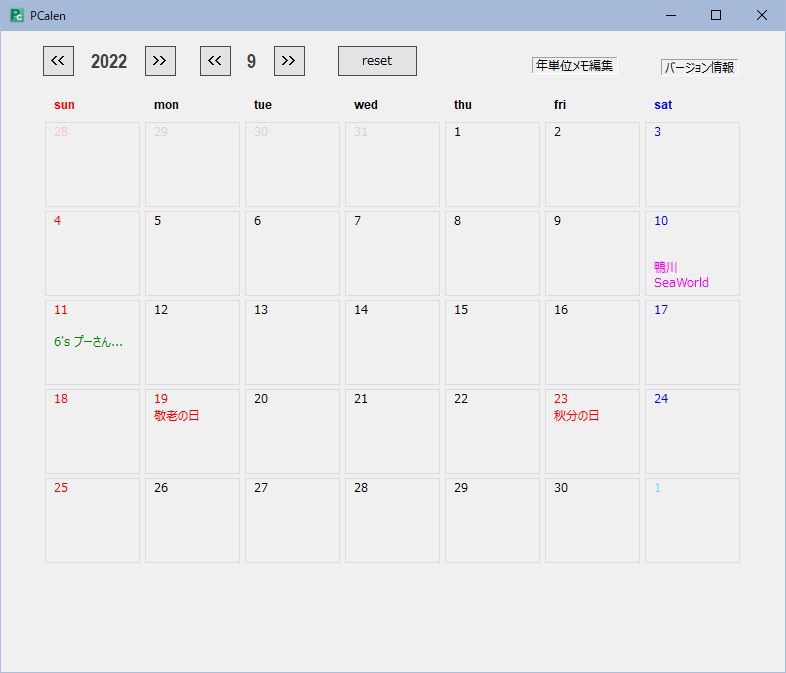Go to the previous year button
This screenshot has width=786, height=673.
click(x=58, y=61)
